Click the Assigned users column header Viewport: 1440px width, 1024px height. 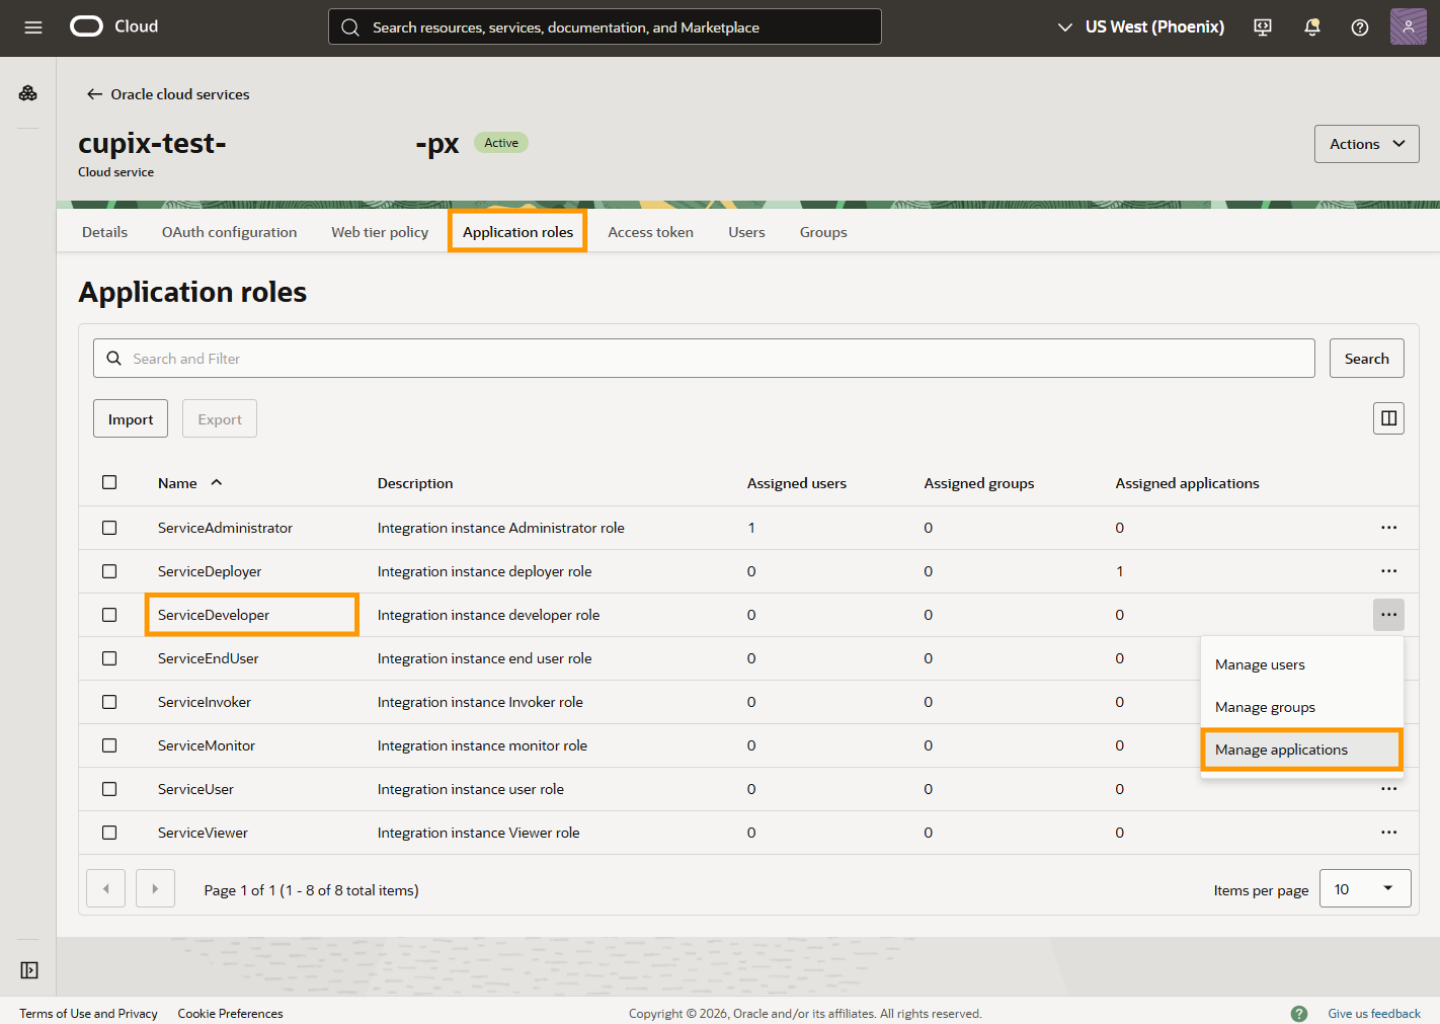click(797, 483)
